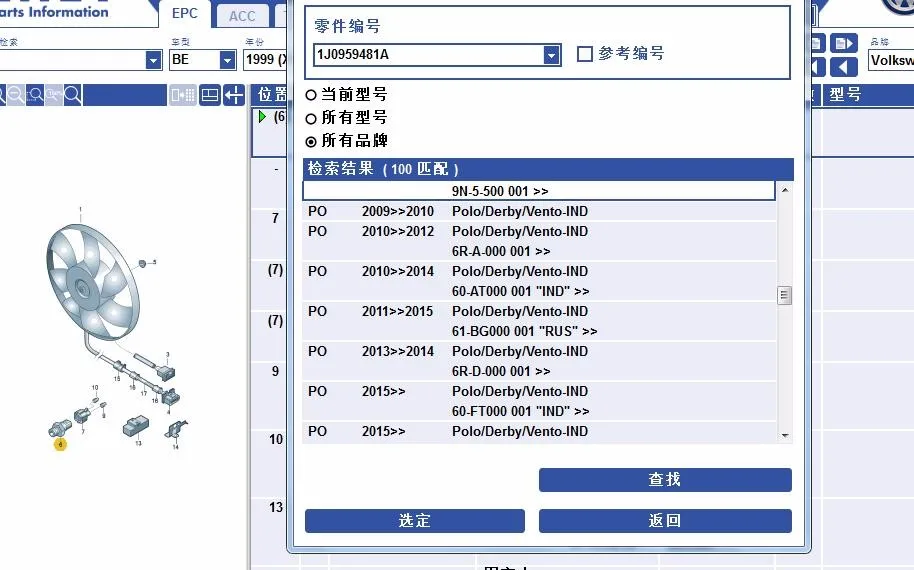Click the radiator fan drawing in diagram

tap(93, 282)
